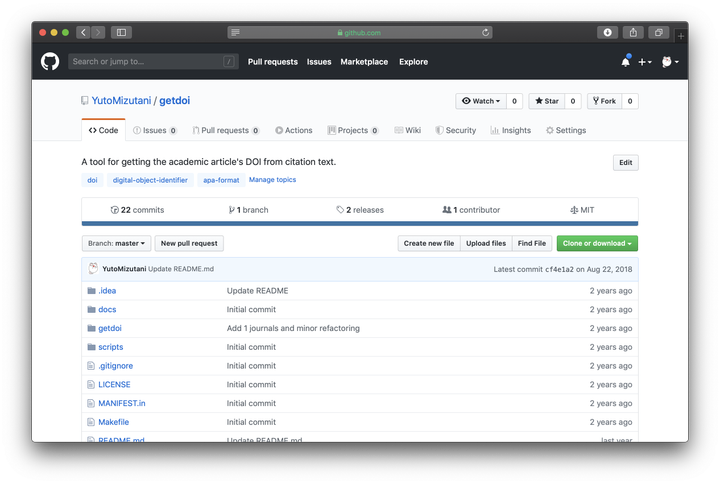Viewport: 720px width, 484px height.
Task: Switch to the Actions tab
Action: 294,130
